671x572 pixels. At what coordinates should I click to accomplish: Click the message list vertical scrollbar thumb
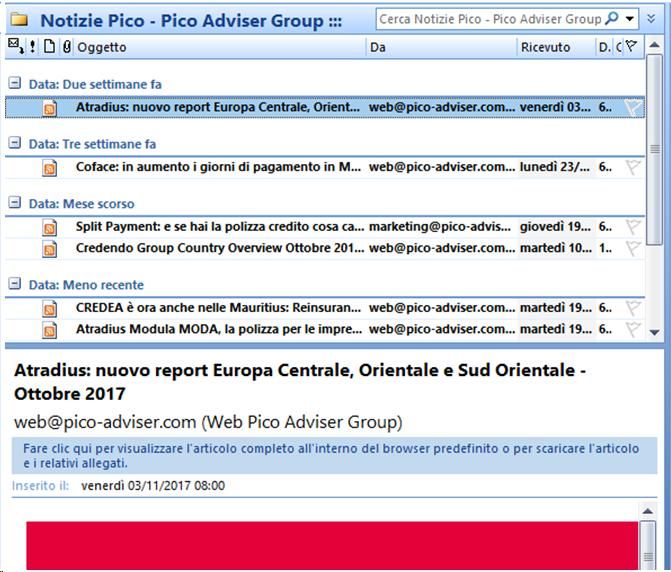[654, 149]
